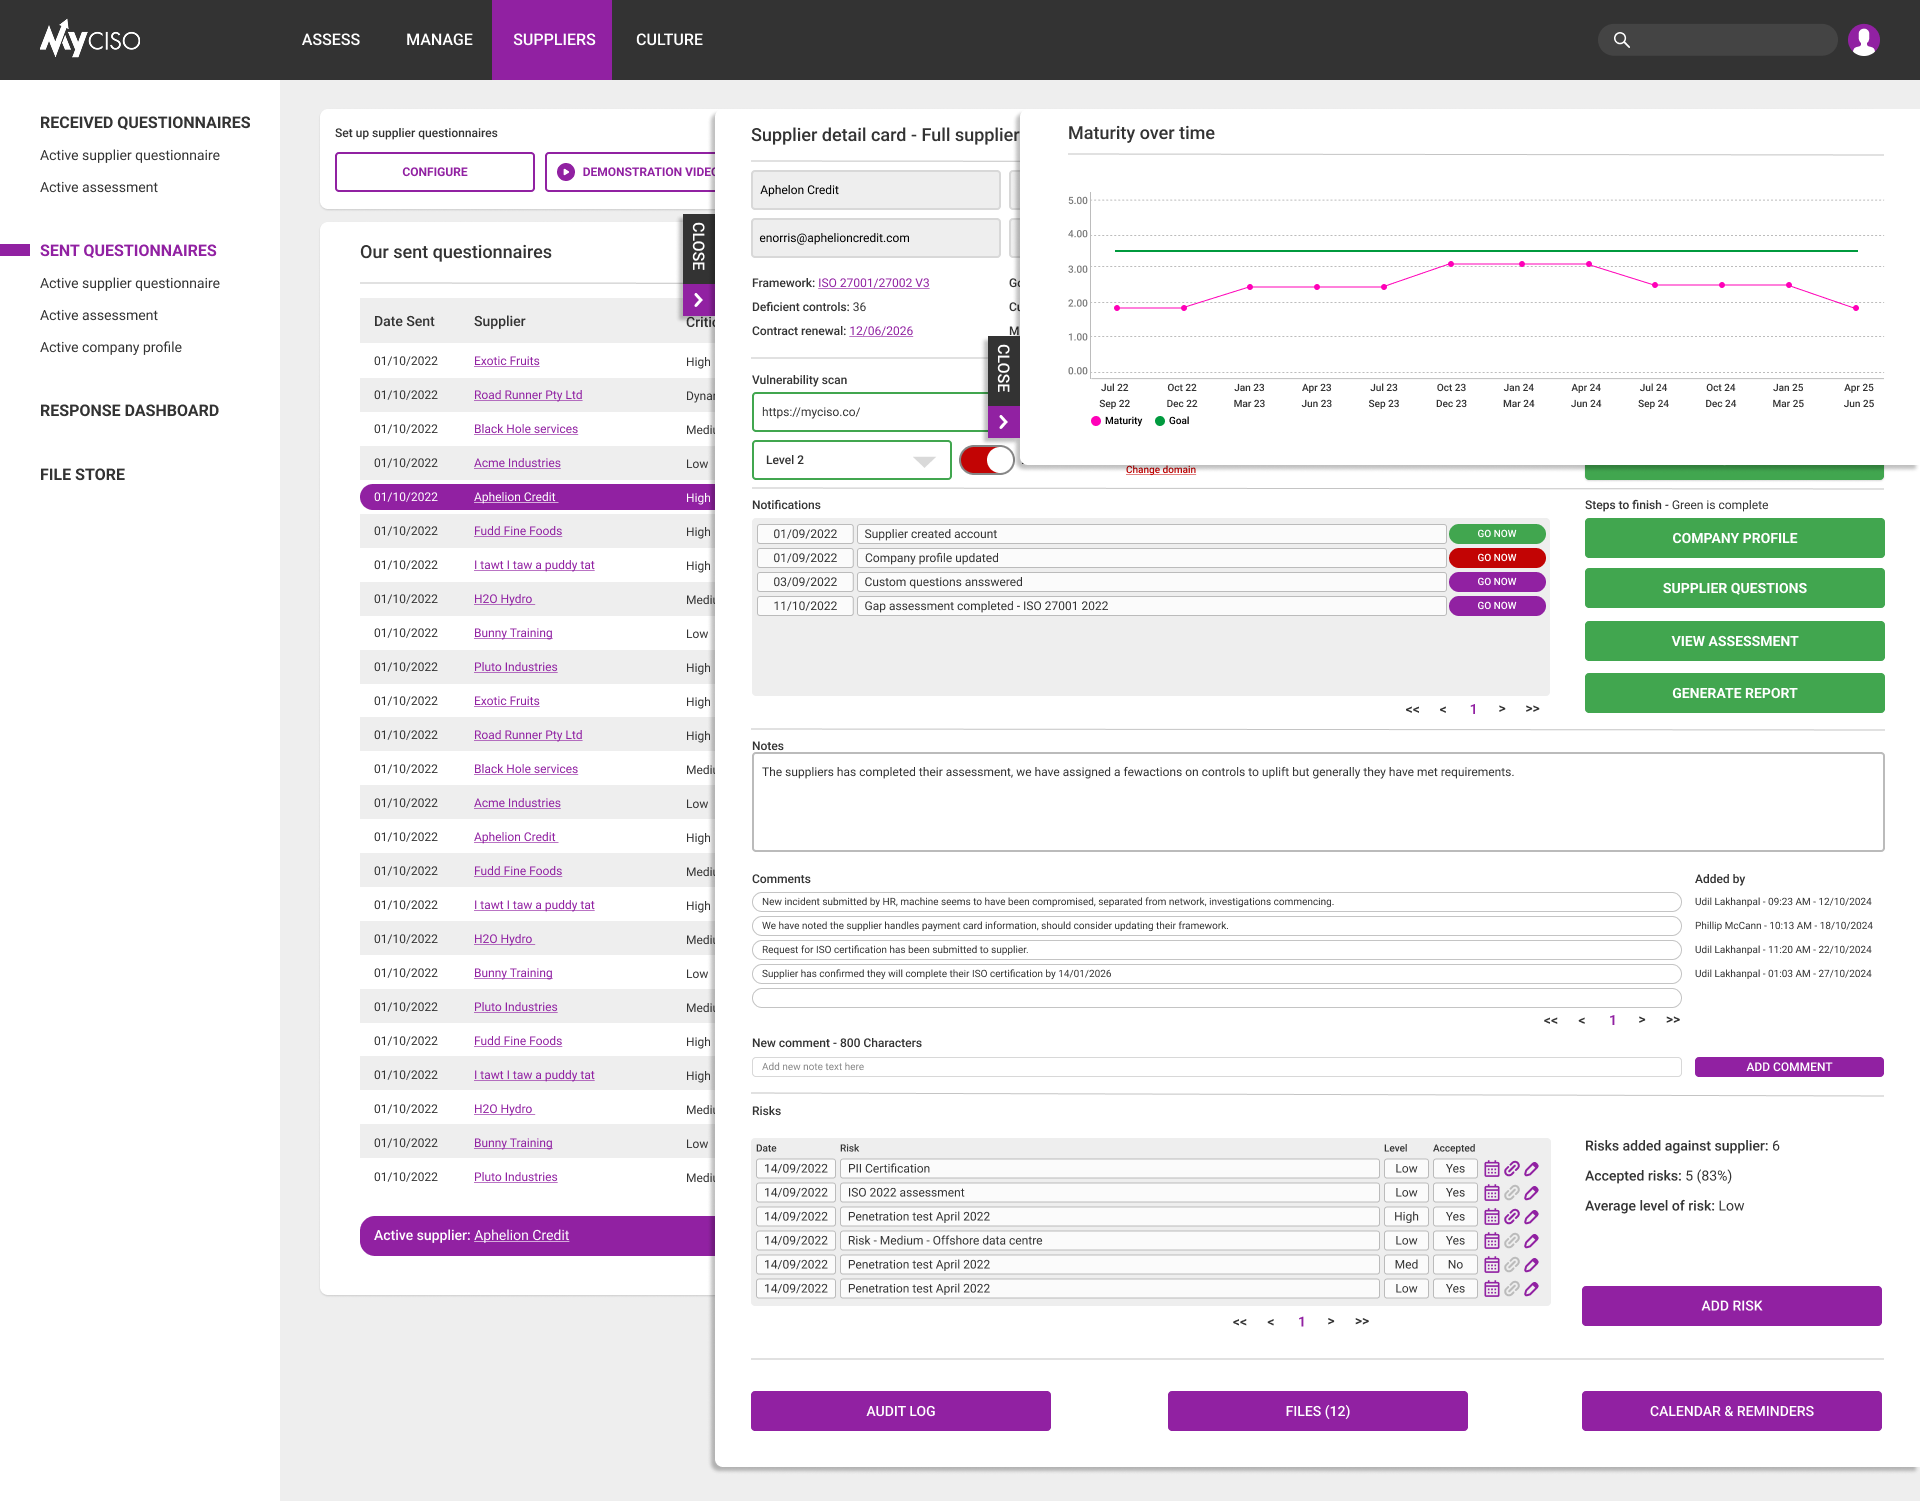Click the user profile avatar icon
Screen dimensions: 1920x1501
point(1863,40)
